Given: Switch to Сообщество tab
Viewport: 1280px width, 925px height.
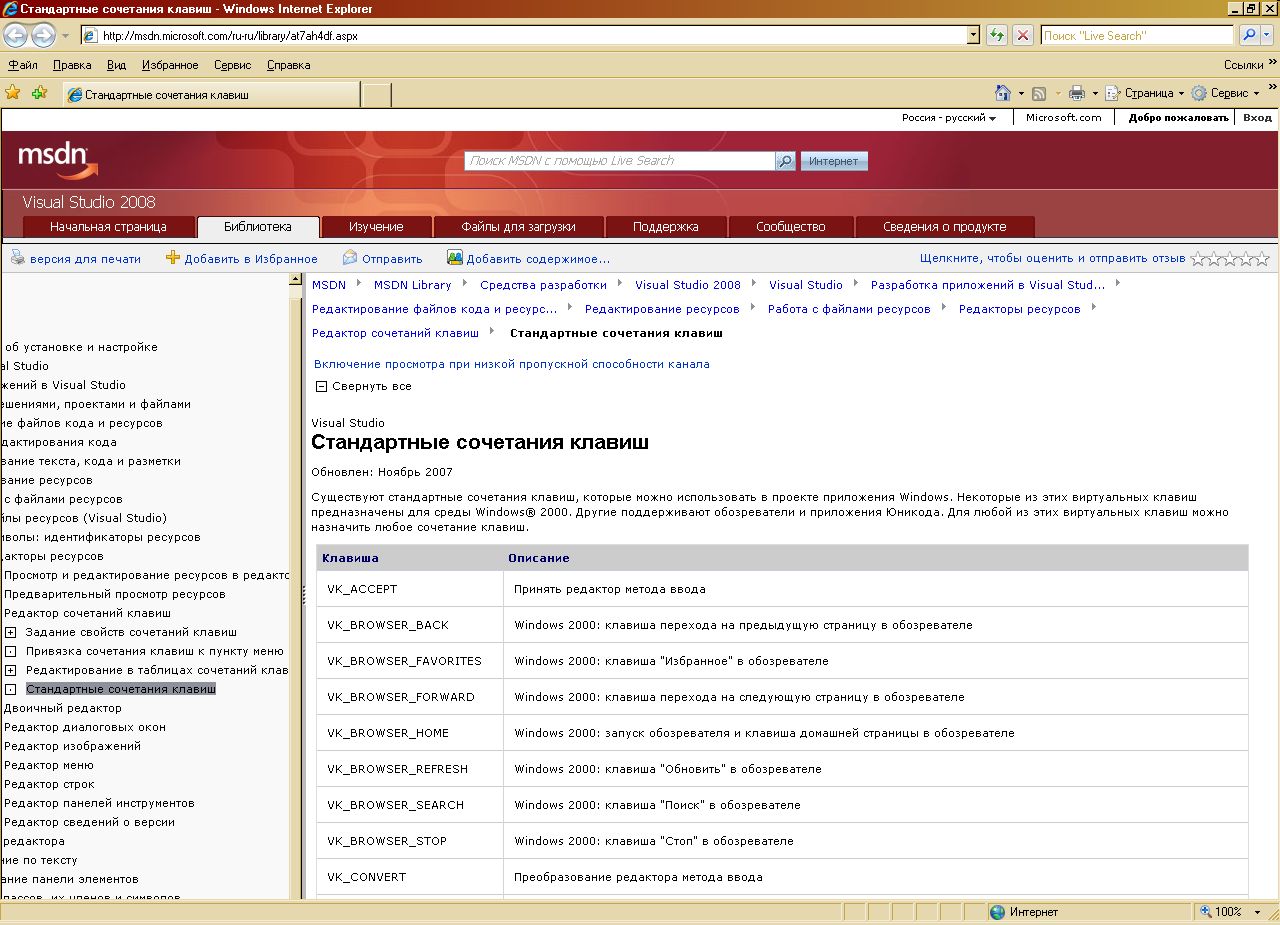Looking at the screenshot, I should coord(790,227).
